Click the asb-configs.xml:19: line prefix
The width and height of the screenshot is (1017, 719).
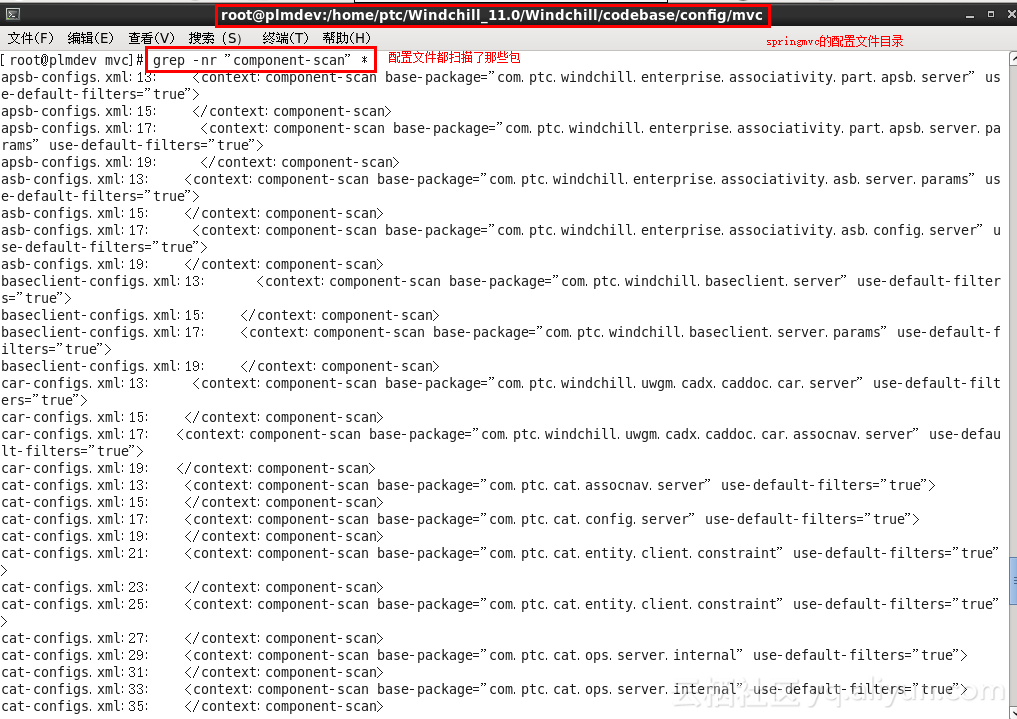pos(75,264)
